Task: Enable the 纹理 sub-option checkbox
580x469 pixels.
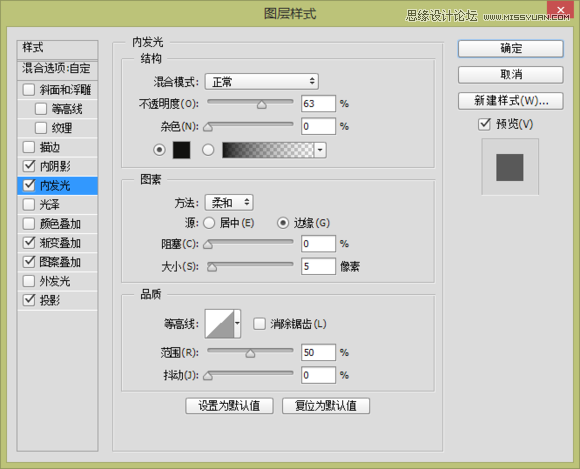Action: 41,128
